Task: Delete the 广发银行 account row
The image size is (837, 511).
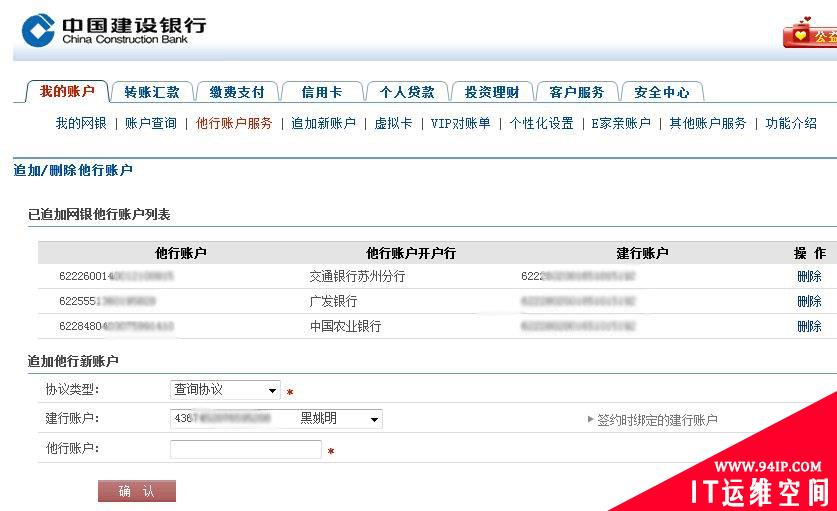Action: [x=809, y=301]
